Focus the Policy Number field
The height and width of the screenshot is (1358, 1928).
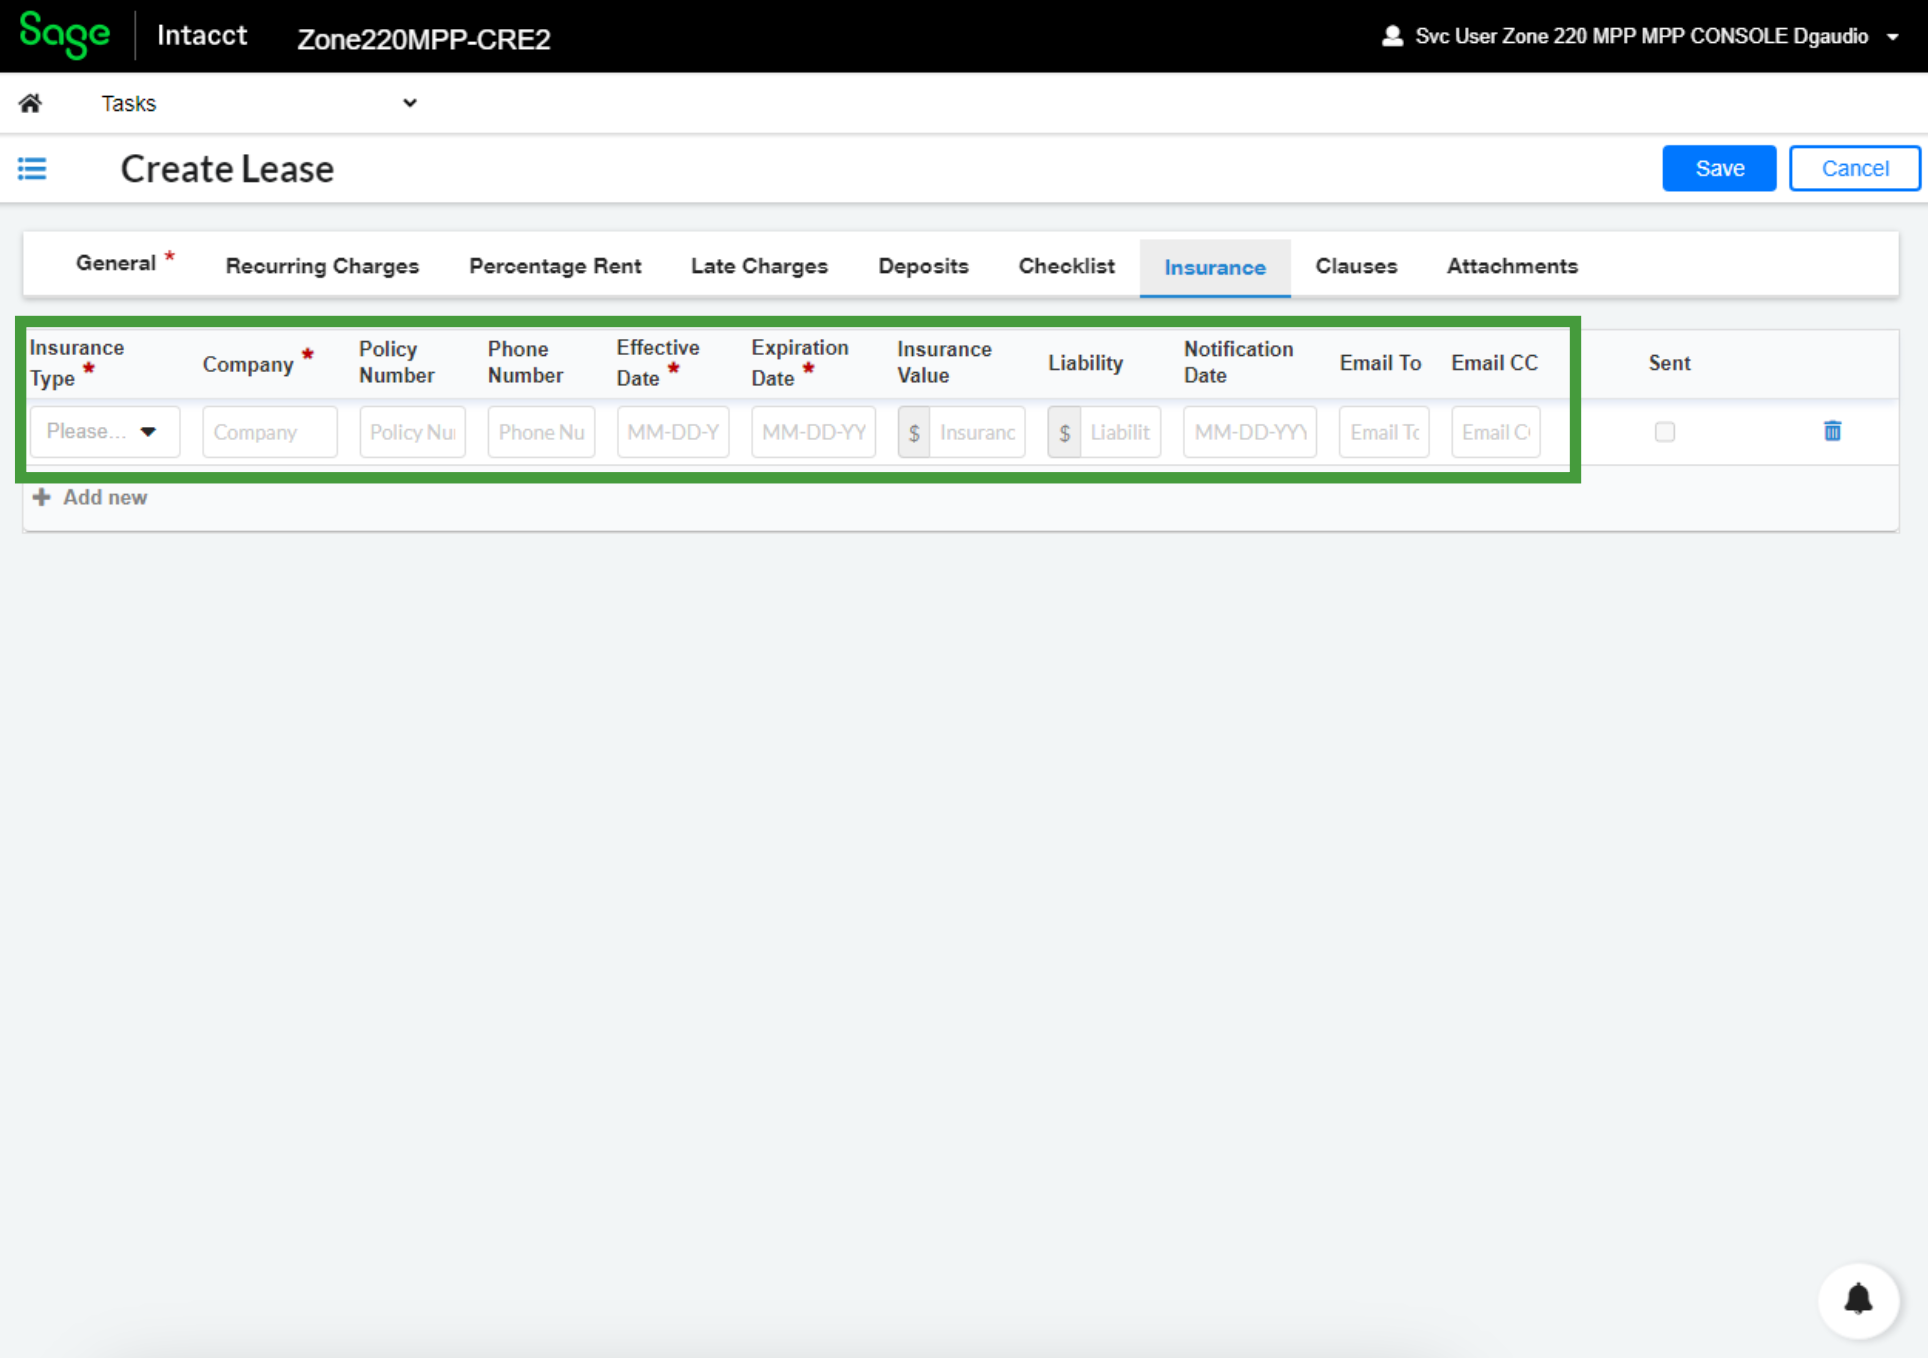(412, 432)
